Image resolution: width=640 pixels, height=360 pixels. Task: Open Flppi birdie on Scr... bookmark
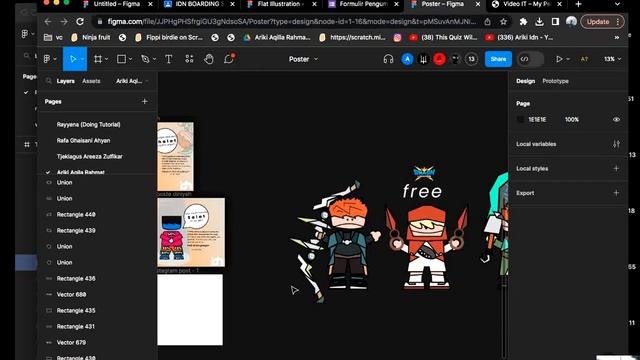pyautogui.click(x=169, y=38)
